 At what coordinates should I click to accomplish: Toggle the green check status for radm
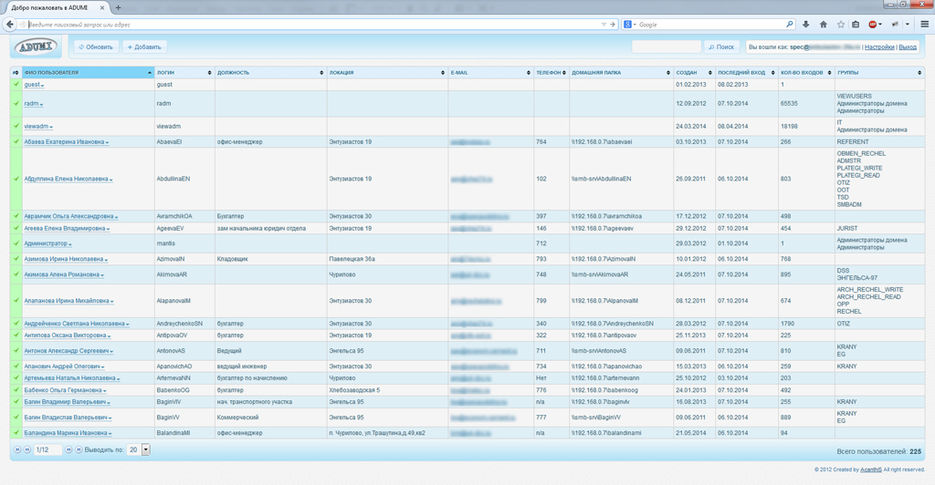point(16,103)
